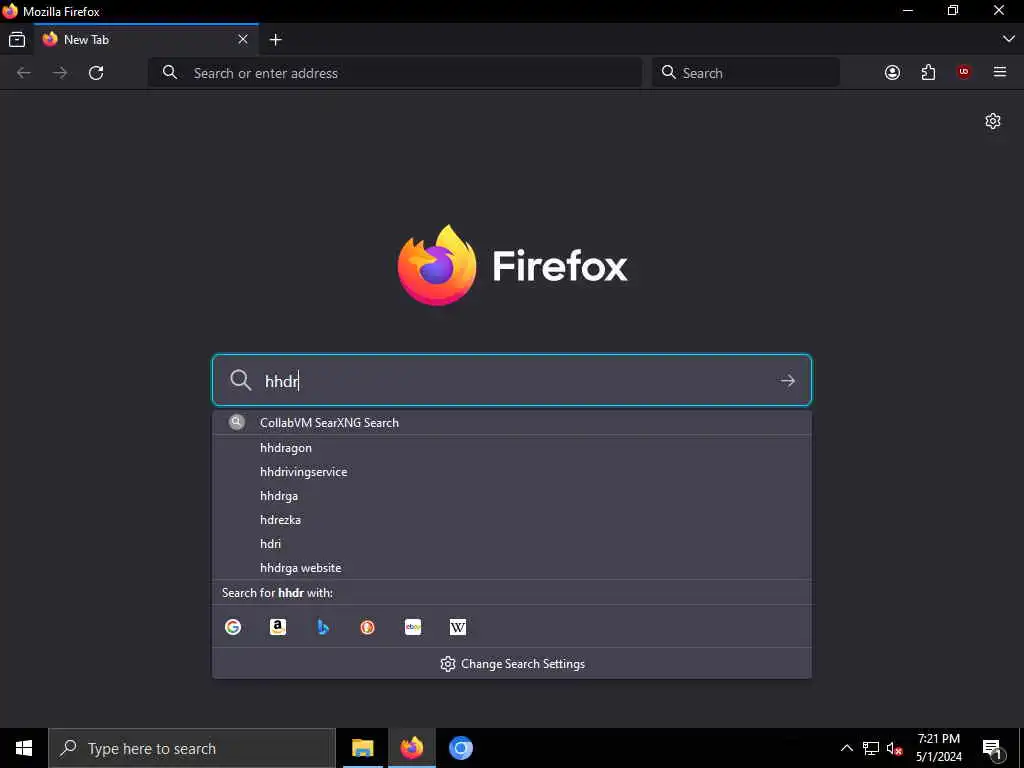Submit search with the arrow button
This screenshot has width=1024, height=768.
(788, 381)
